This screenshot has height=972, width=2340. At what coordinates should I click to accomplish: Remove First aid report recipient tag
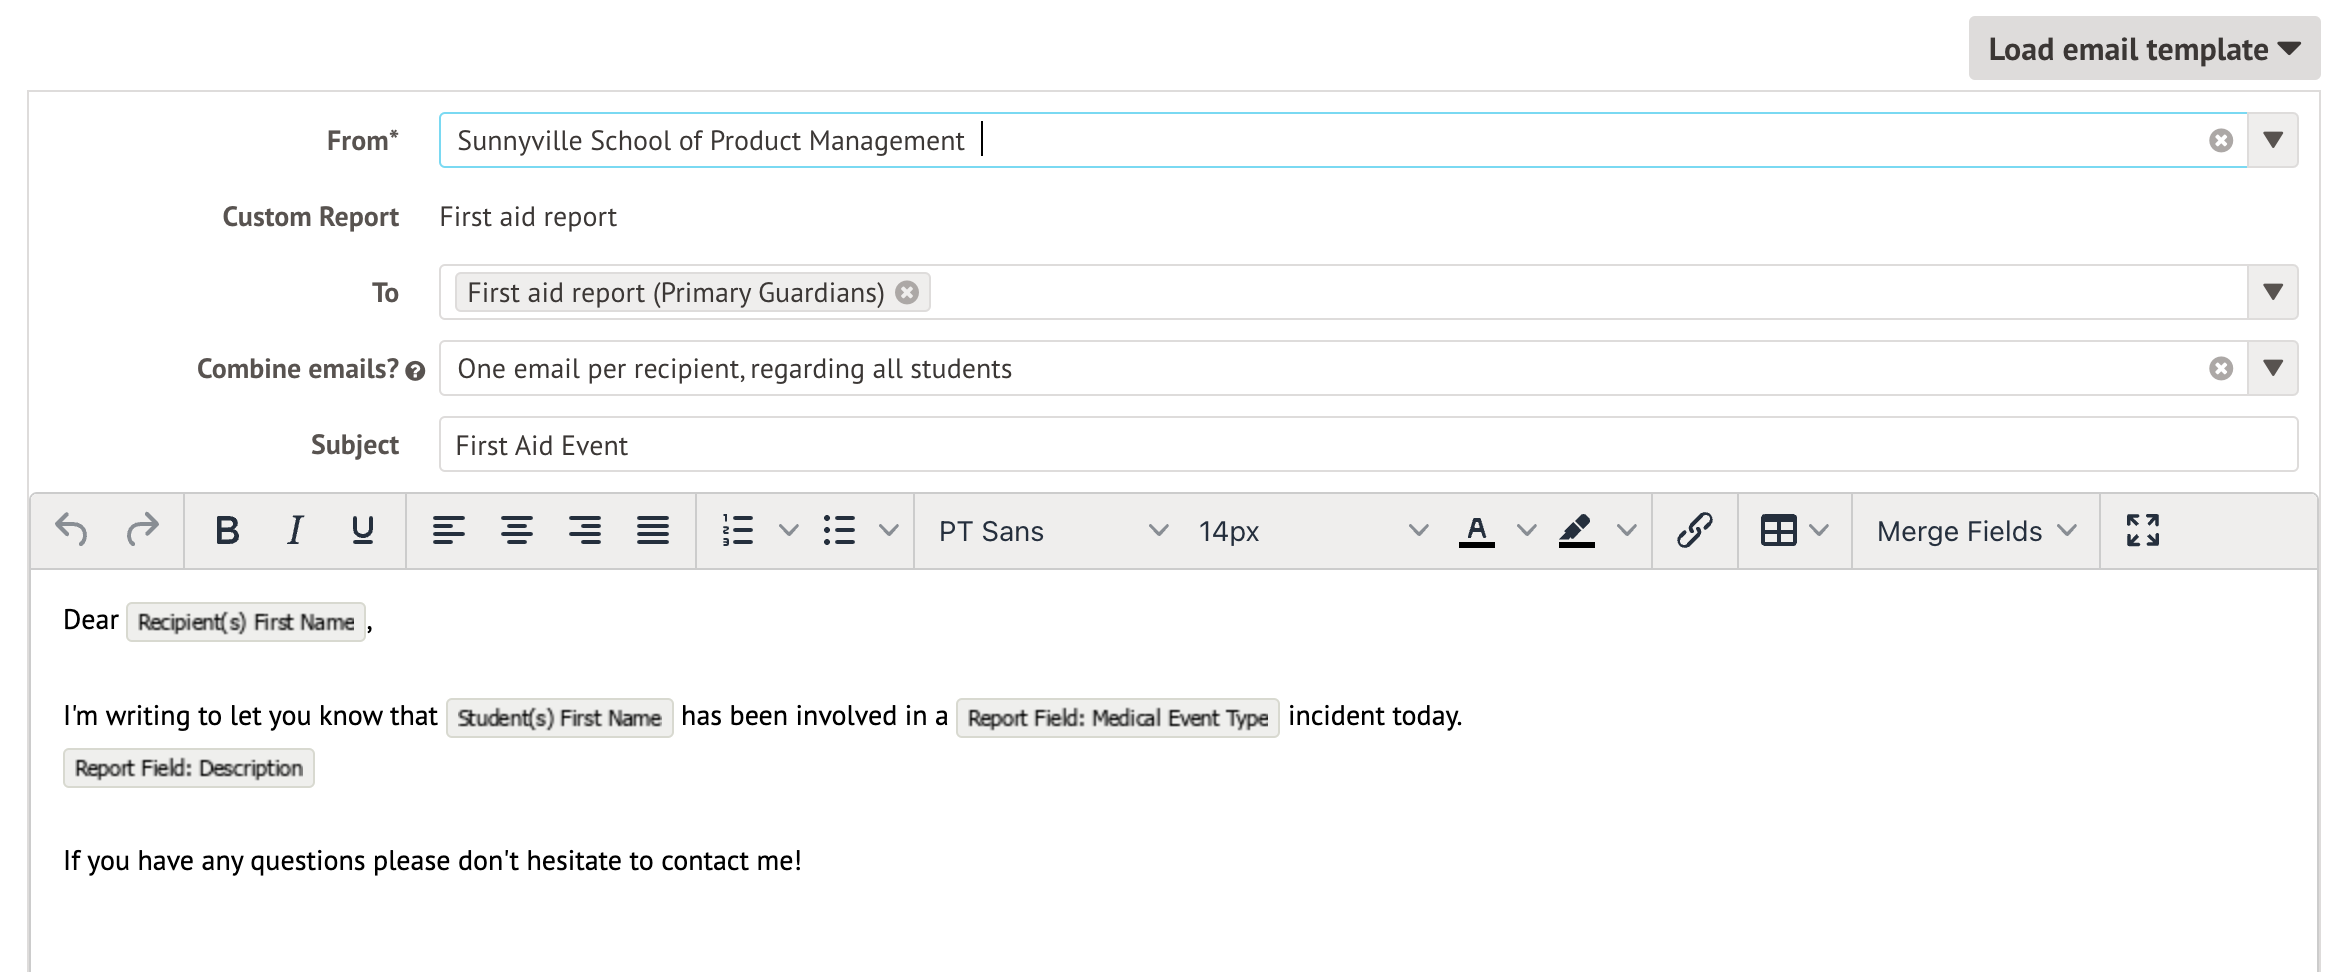907,292
